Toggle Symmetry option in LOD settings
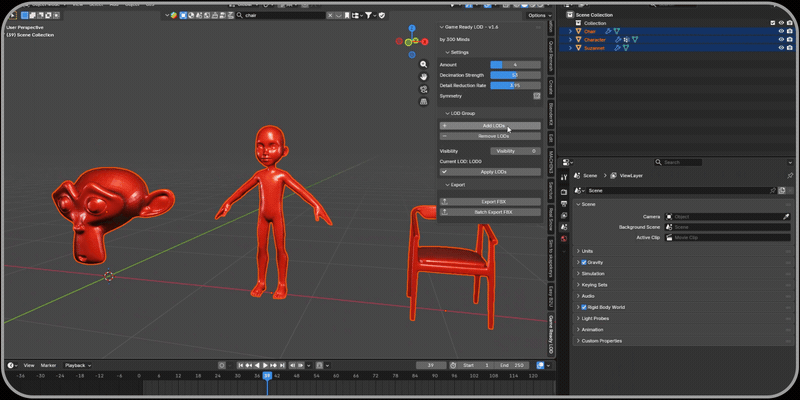This screenshot has height=400, width=800. 537,96
